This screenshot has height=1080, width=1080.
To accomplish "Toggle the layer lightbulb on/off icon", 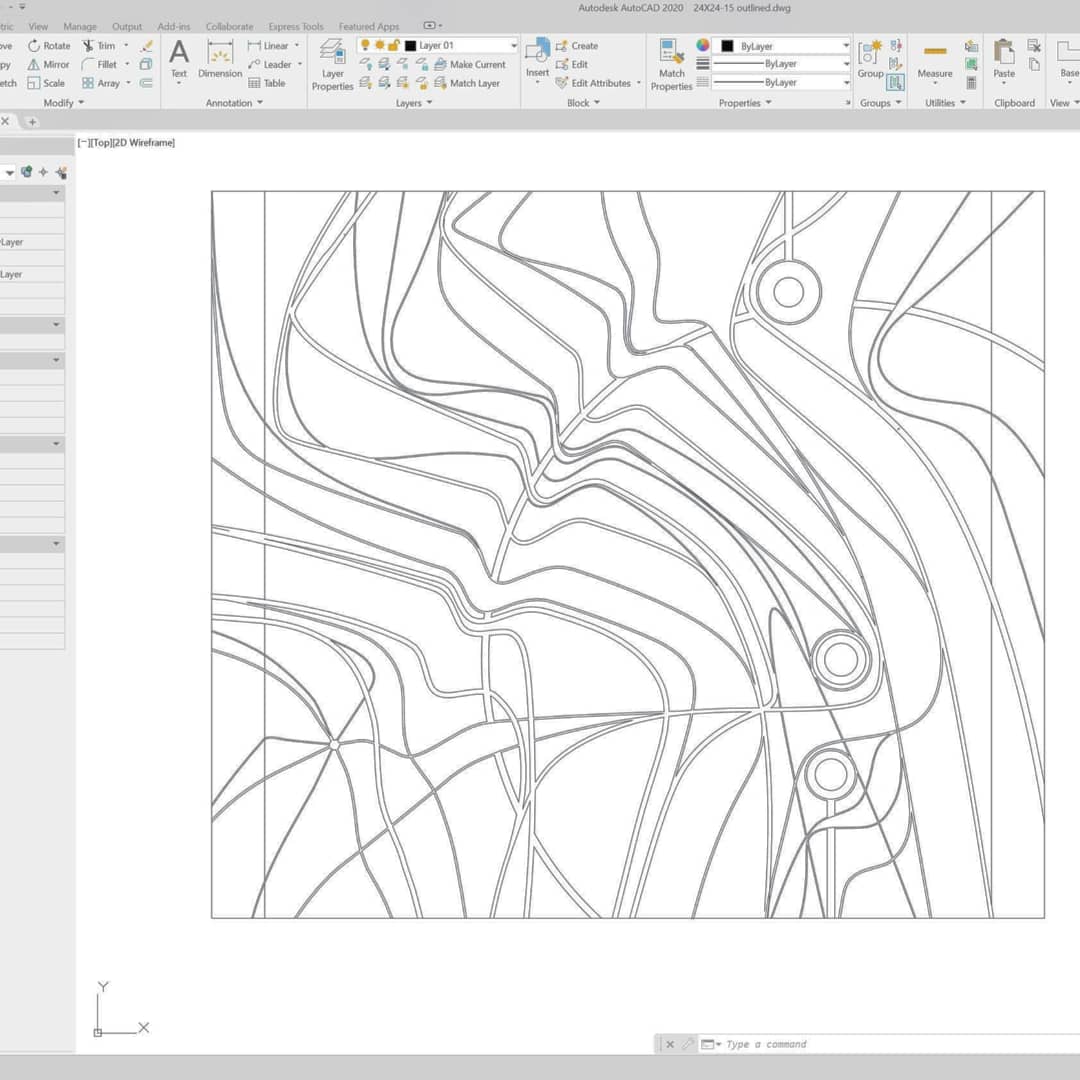I will click(x=365, y=46).
